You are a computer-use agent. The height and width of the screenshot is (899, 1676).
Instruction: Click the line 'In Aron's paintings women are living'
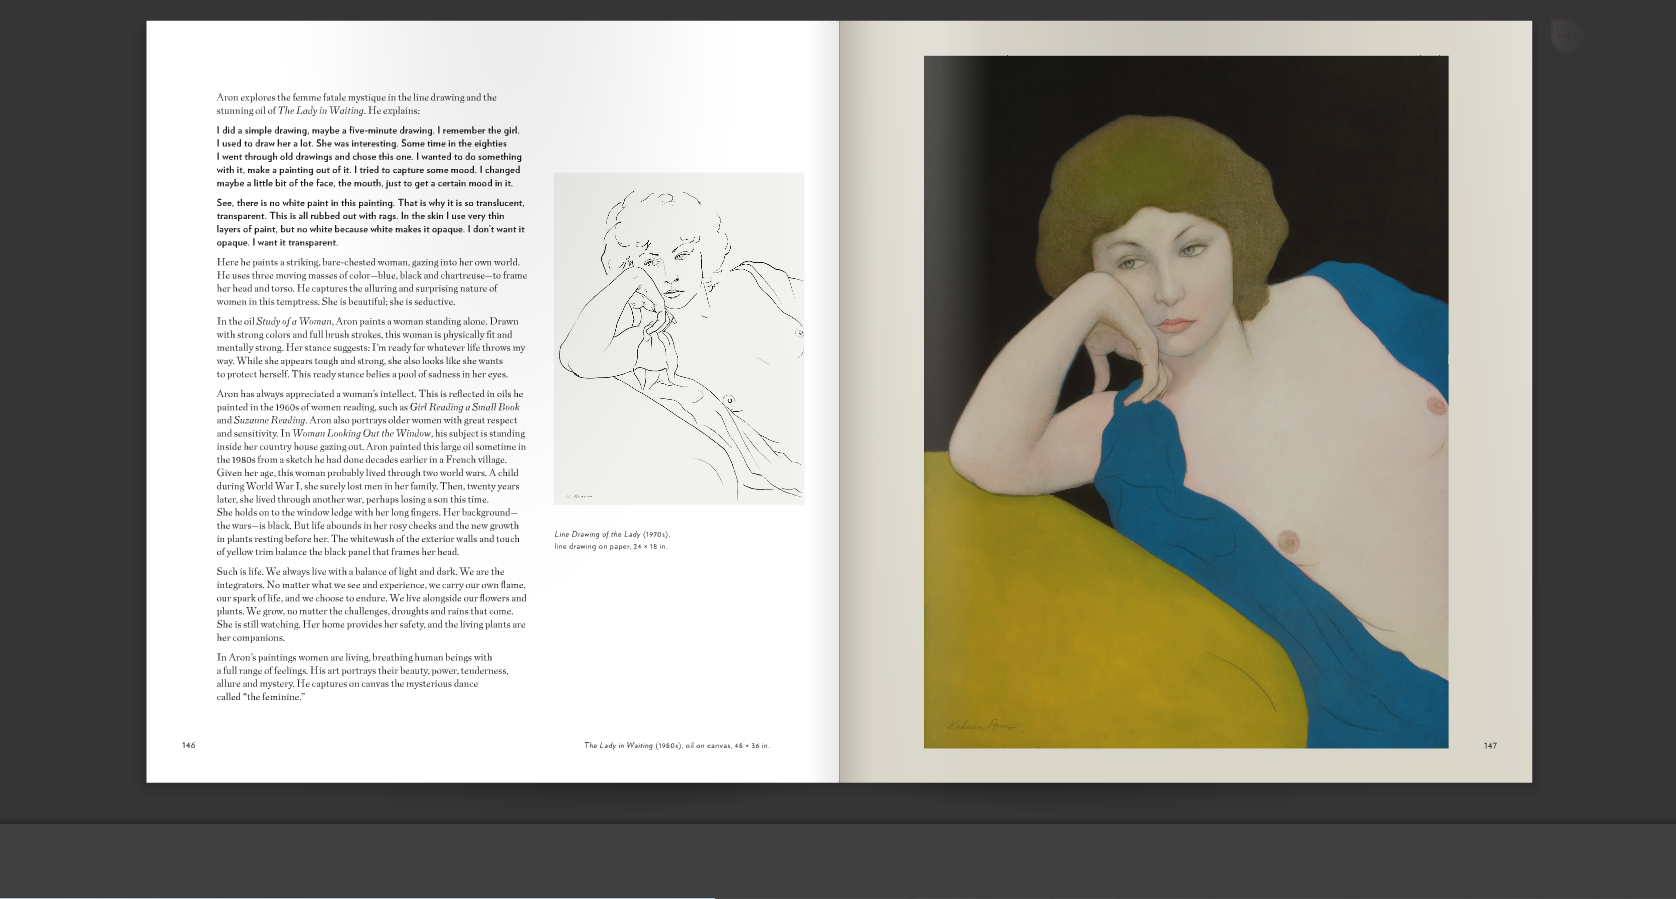coord(354,658)
